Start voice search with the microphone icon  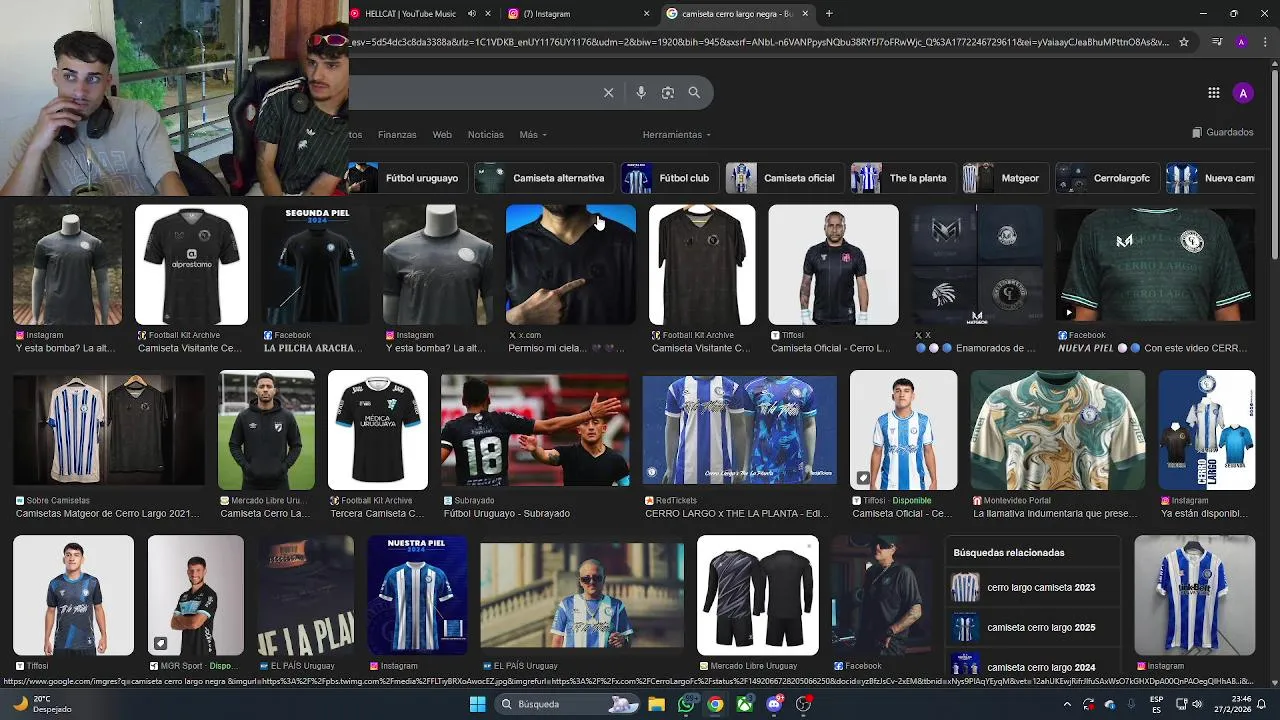pyautogui.click(x=641, y=92)
